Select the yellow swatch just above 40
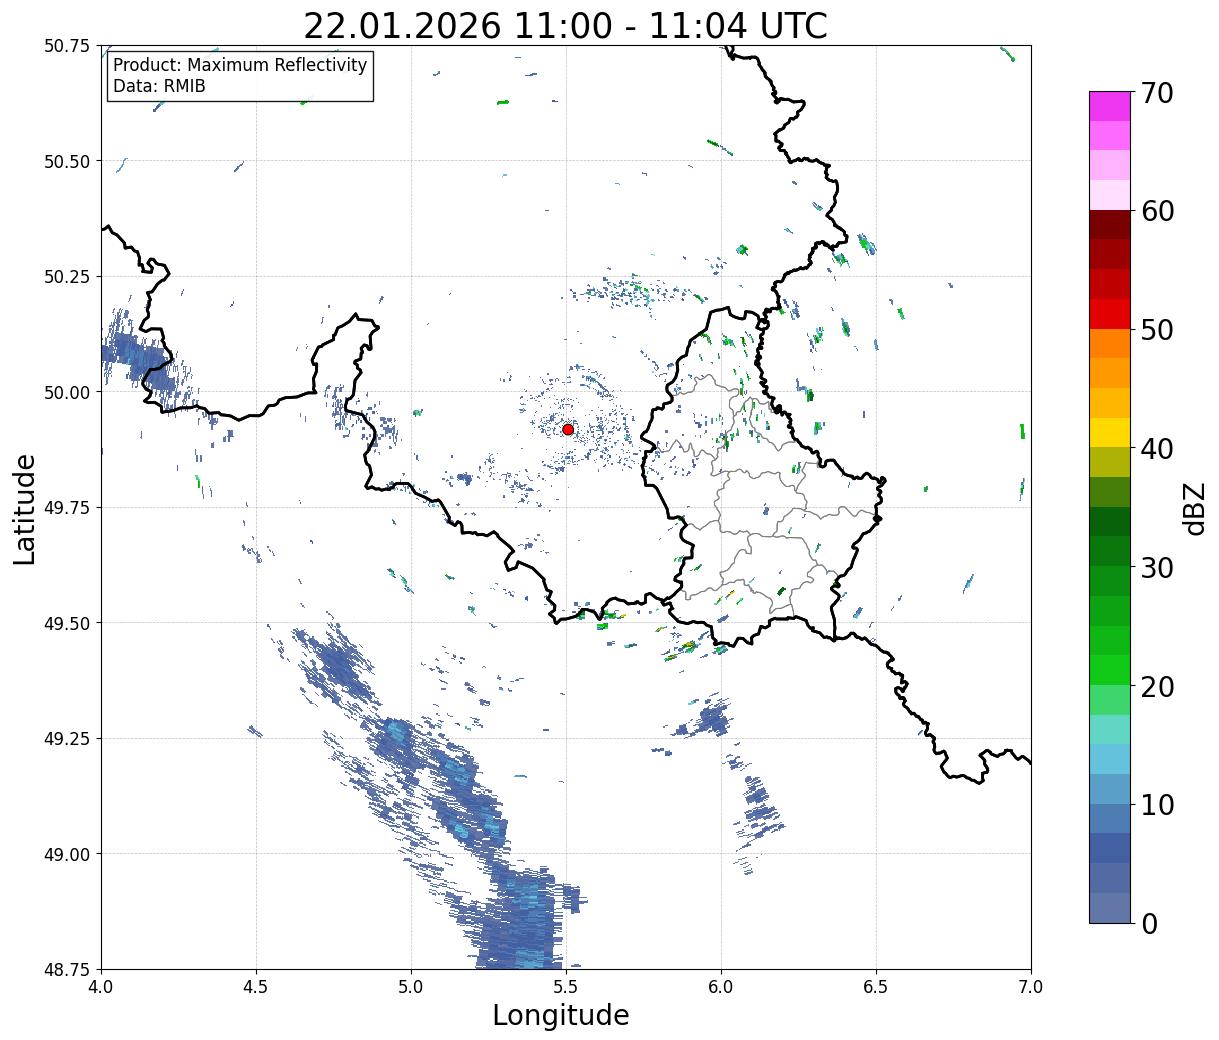This screenshot has width=1219, height=1040. [x=1110, y=433]
